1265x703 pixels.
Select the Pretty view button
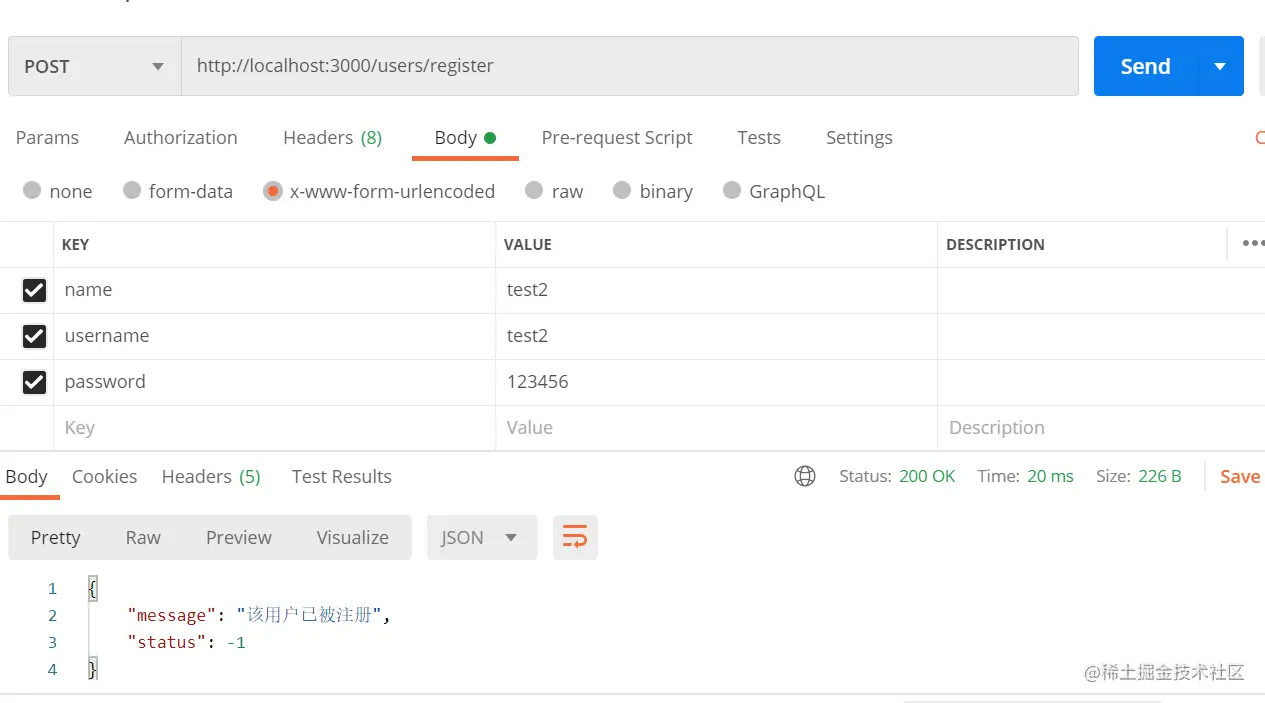(55, 537)
